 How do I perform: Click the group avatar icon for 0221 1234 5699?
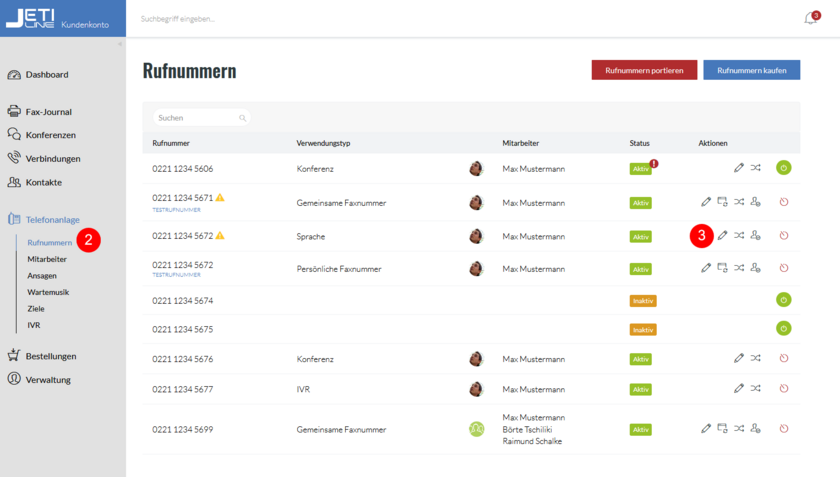(477, 429)
